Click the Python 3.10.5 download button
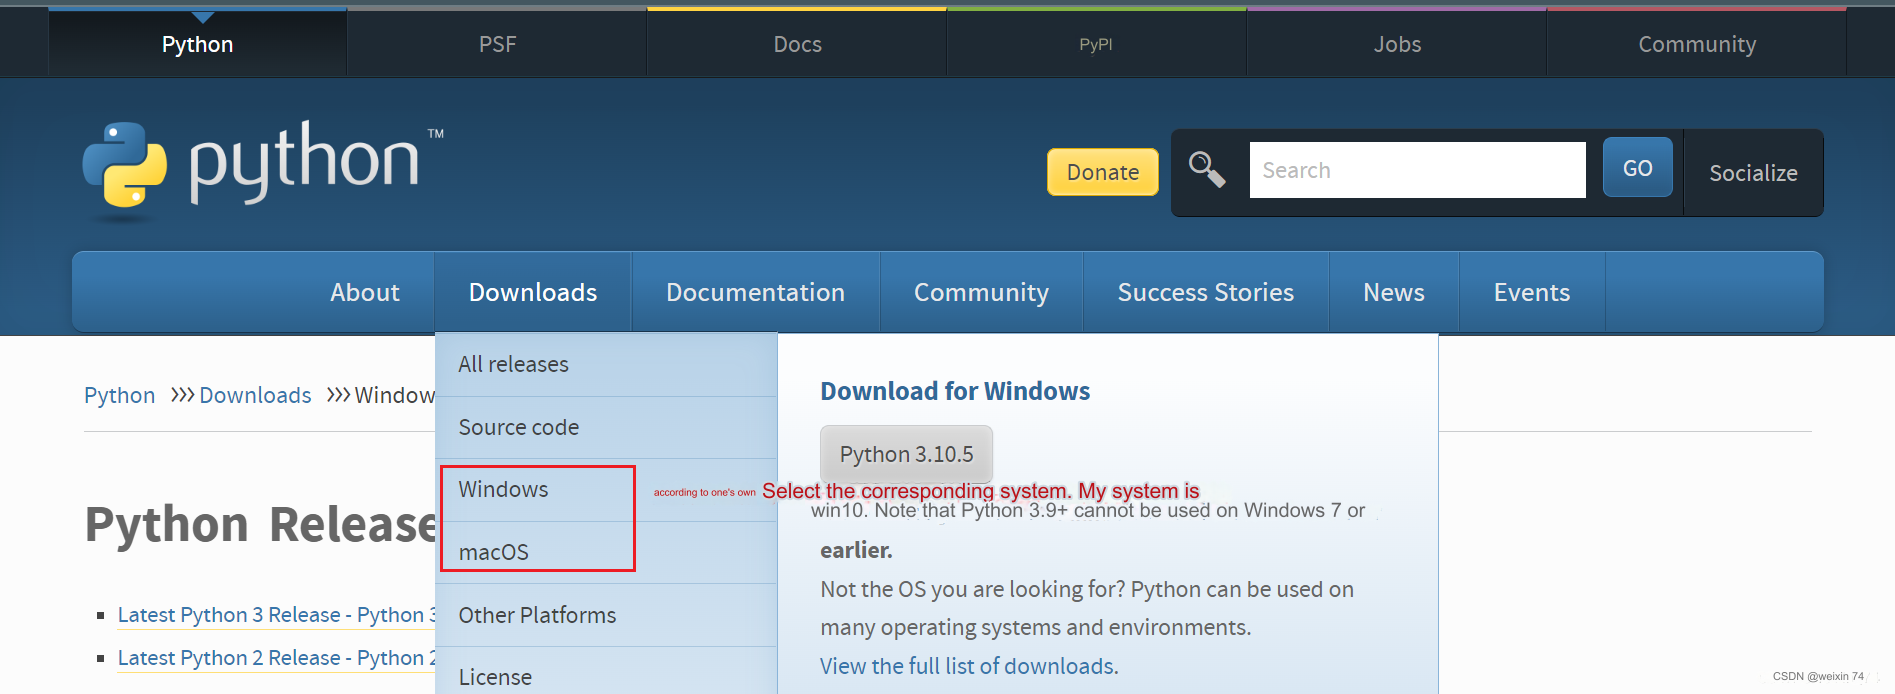 [x=906, y=454]
